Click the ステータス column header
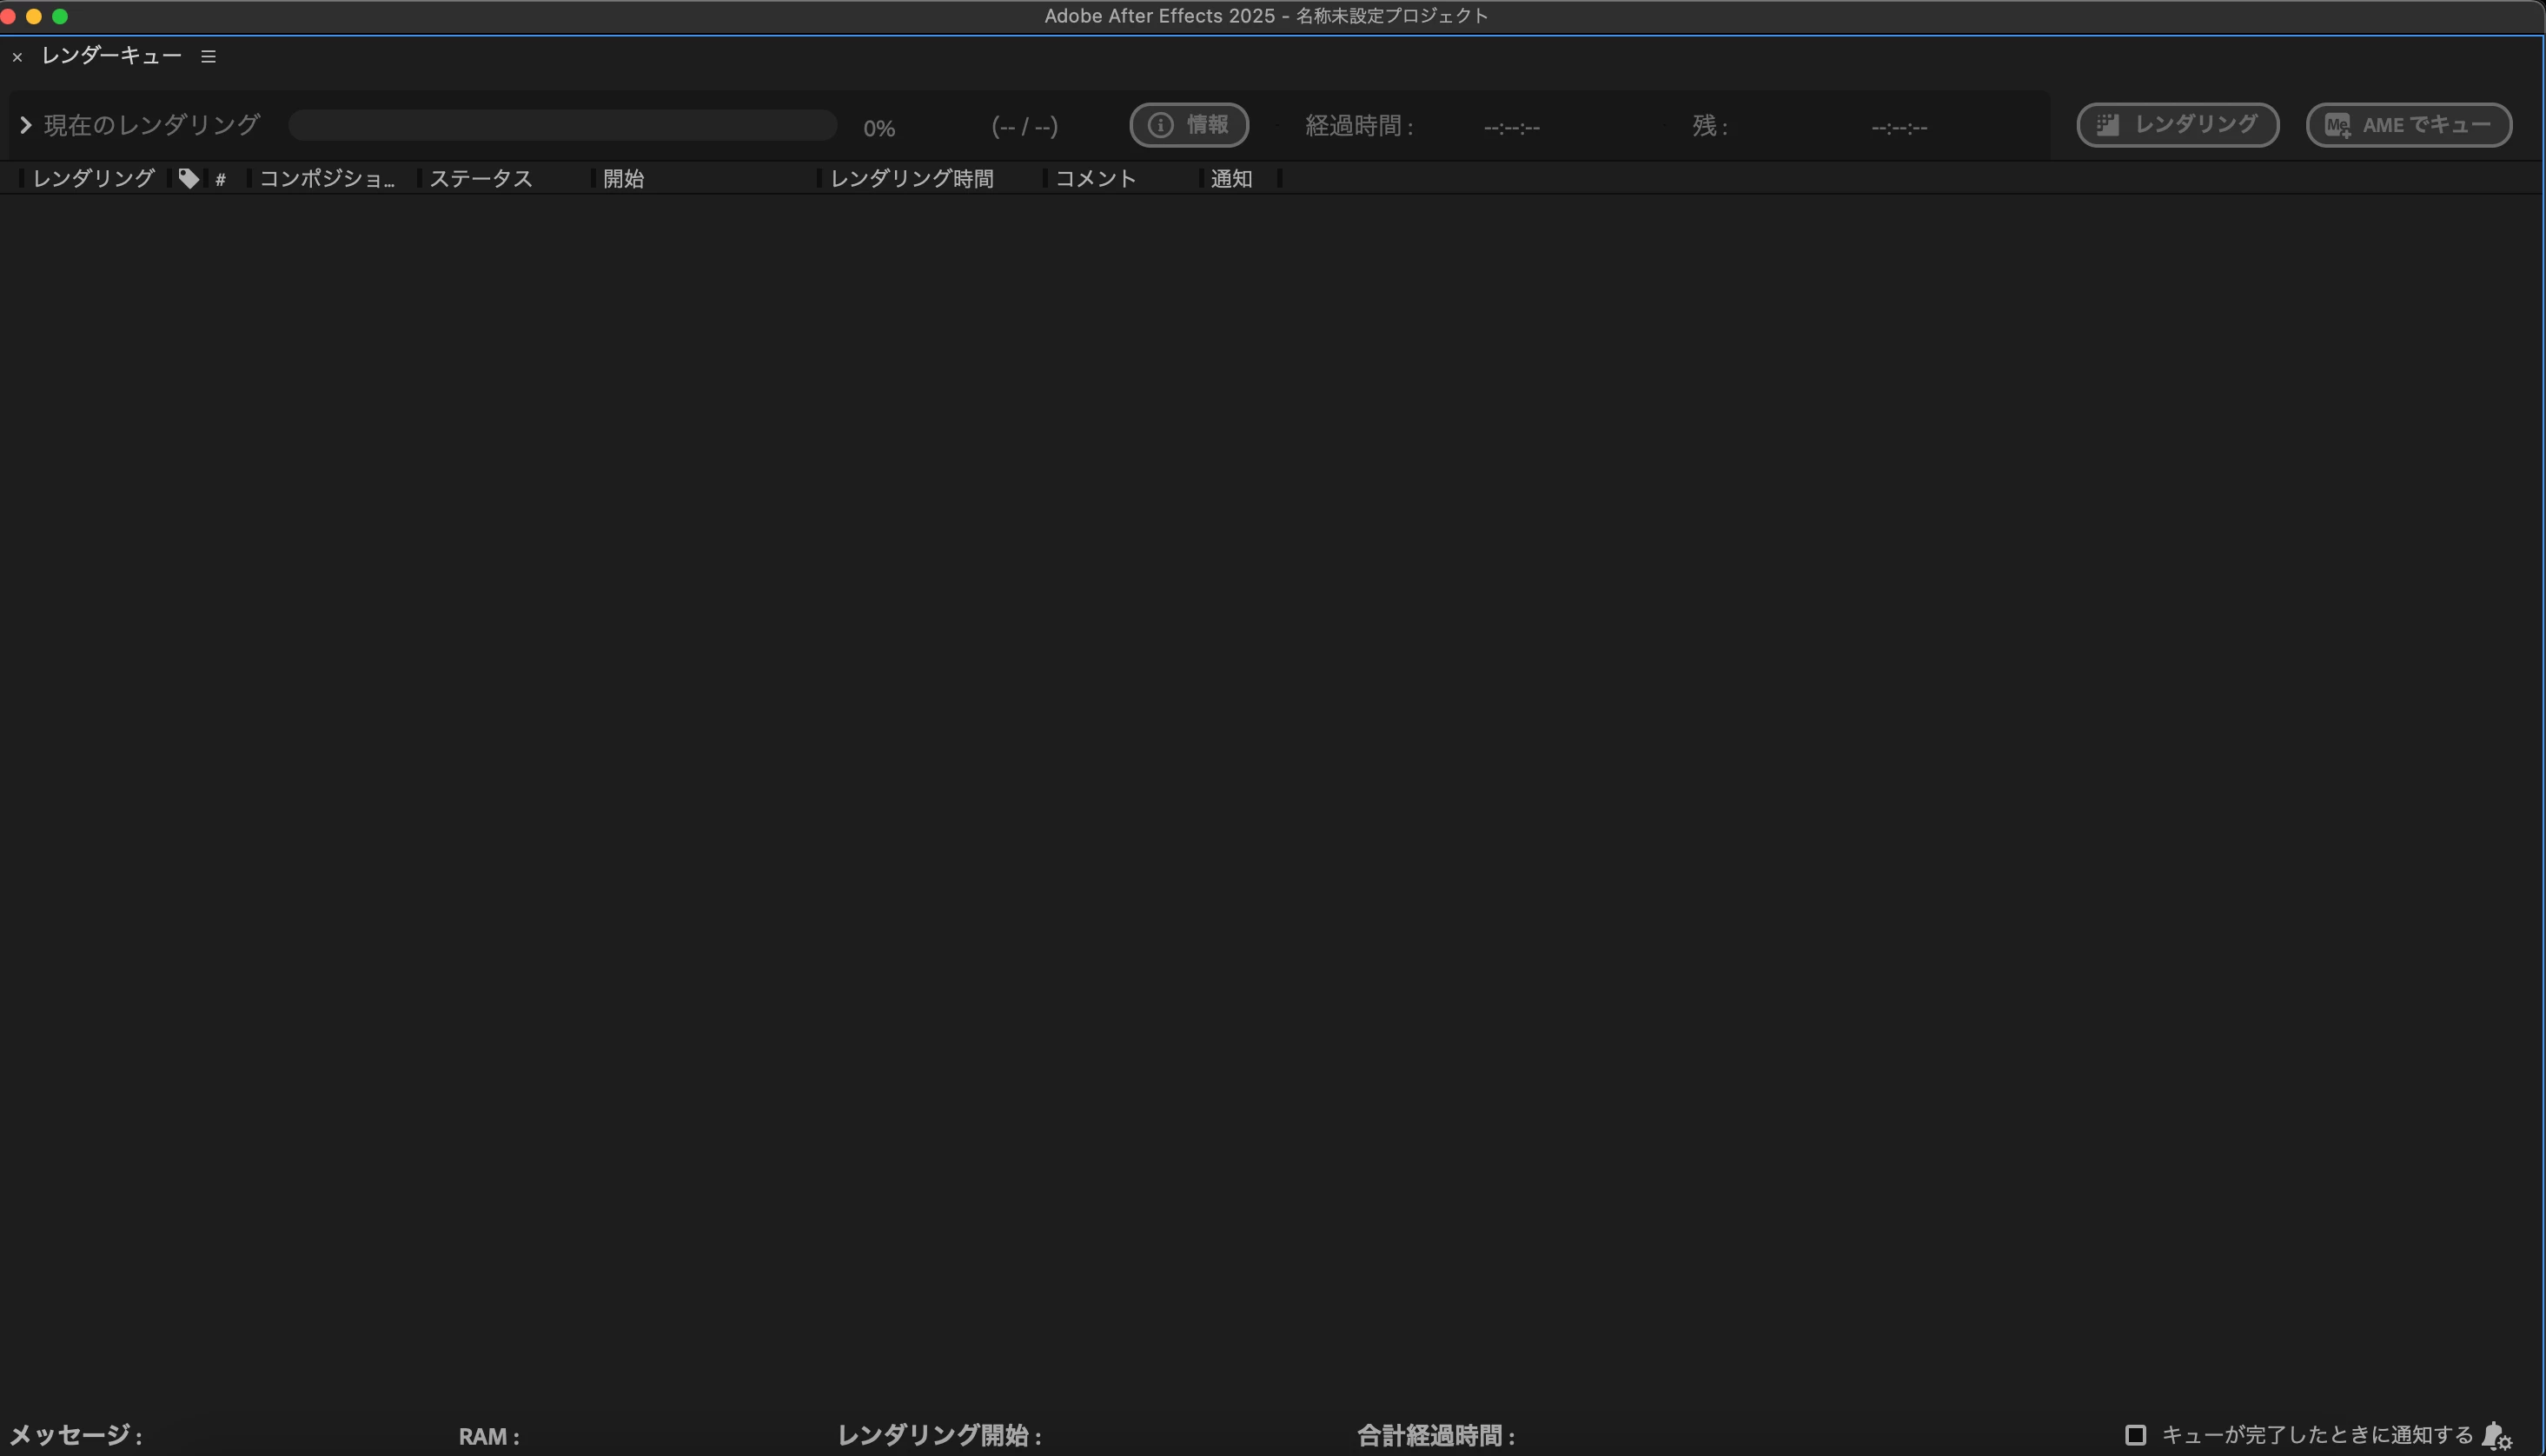This screenshot has height=1456, width=2546. pos(480,179)
